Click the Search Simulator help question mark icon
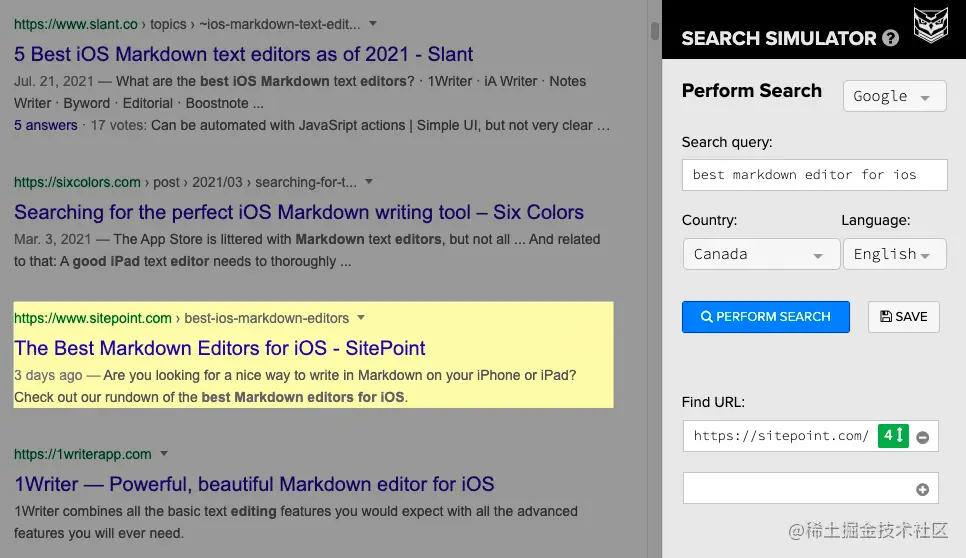Screen dimensions: 966x558 890,38
